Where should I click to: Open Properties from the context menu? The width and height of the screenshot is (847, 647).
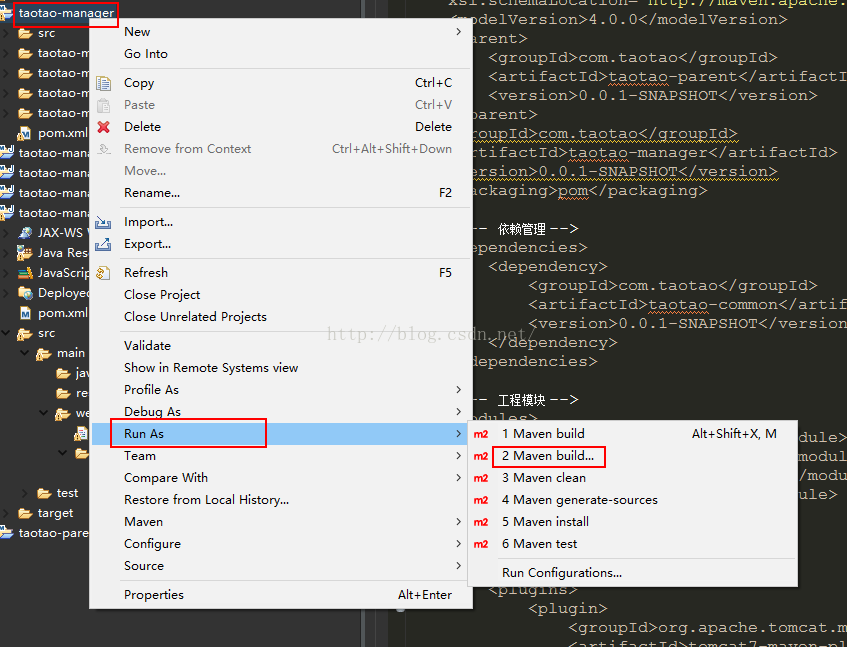pos(281,595)
